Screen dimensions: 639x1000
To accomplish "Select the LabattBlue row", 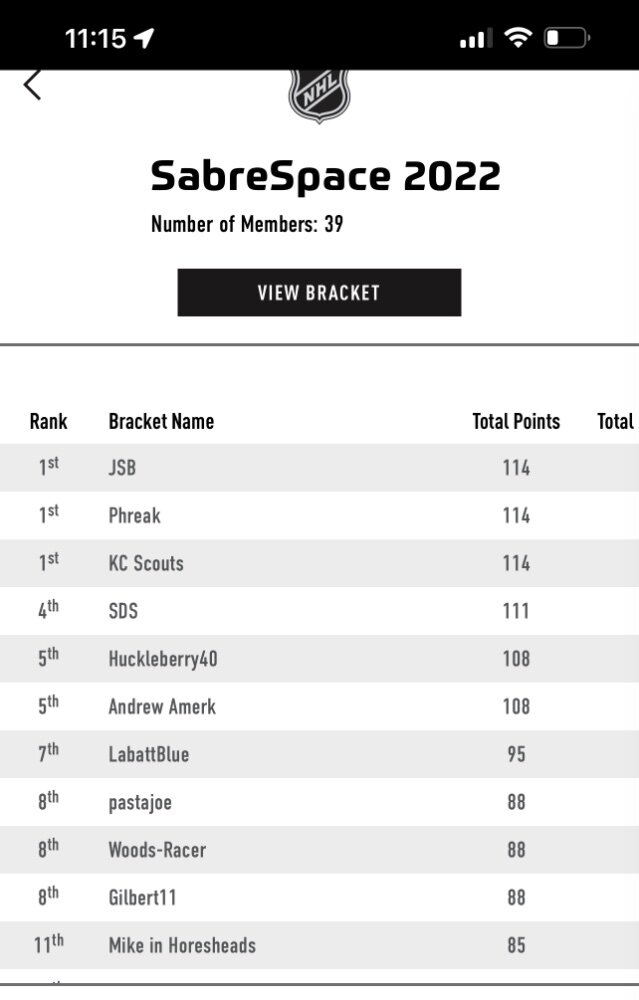I will tap(320, 754).
